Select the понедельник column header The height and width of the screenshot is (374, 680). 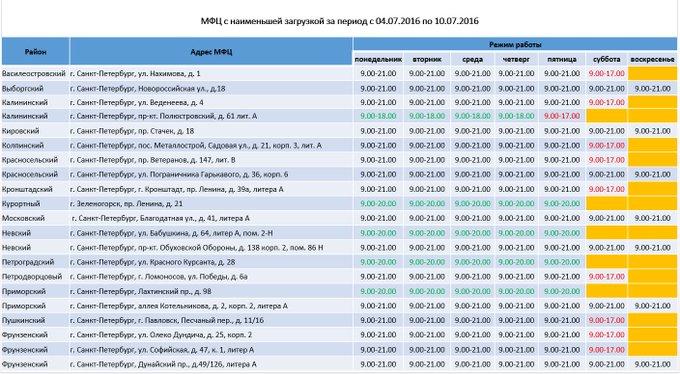click(378, 59)
